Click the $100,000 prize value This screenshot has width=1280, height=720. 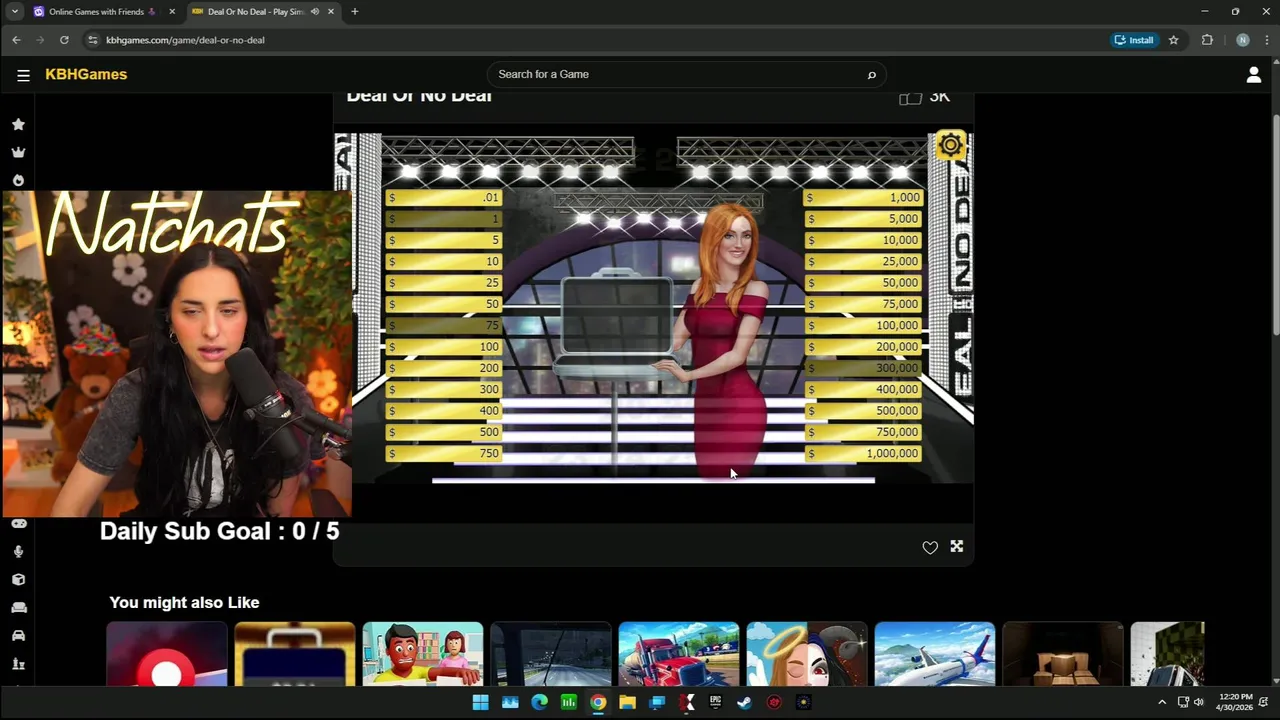coord(863,325)
